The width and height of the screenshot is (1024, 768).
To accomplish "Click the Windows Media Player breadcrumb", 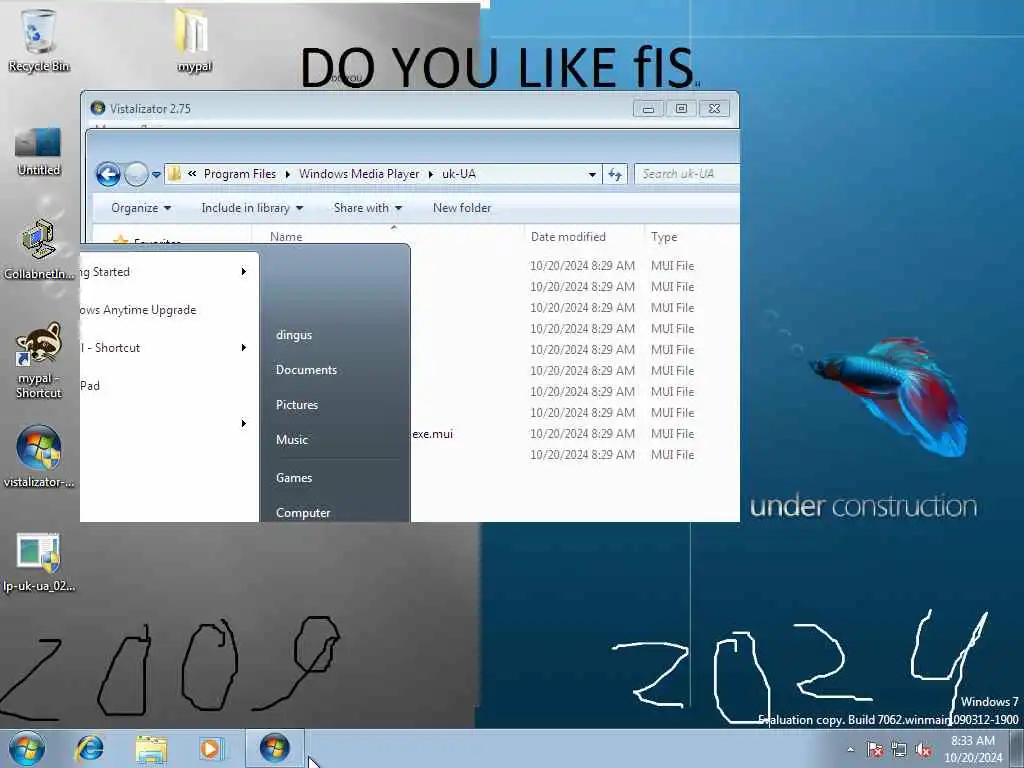I will coord(359,174).
